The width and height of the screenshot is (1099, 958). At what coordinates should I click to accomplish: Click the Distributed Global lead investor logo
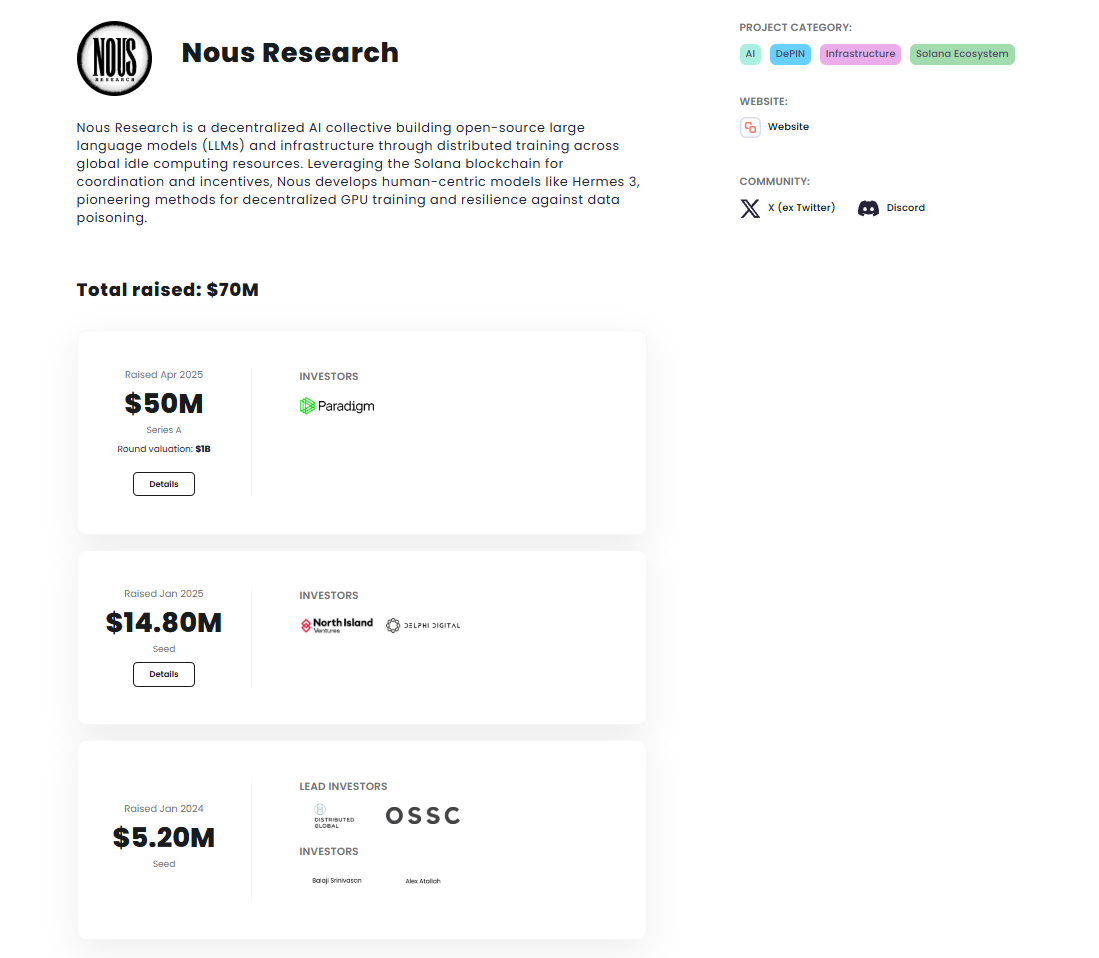coord(334,816)
